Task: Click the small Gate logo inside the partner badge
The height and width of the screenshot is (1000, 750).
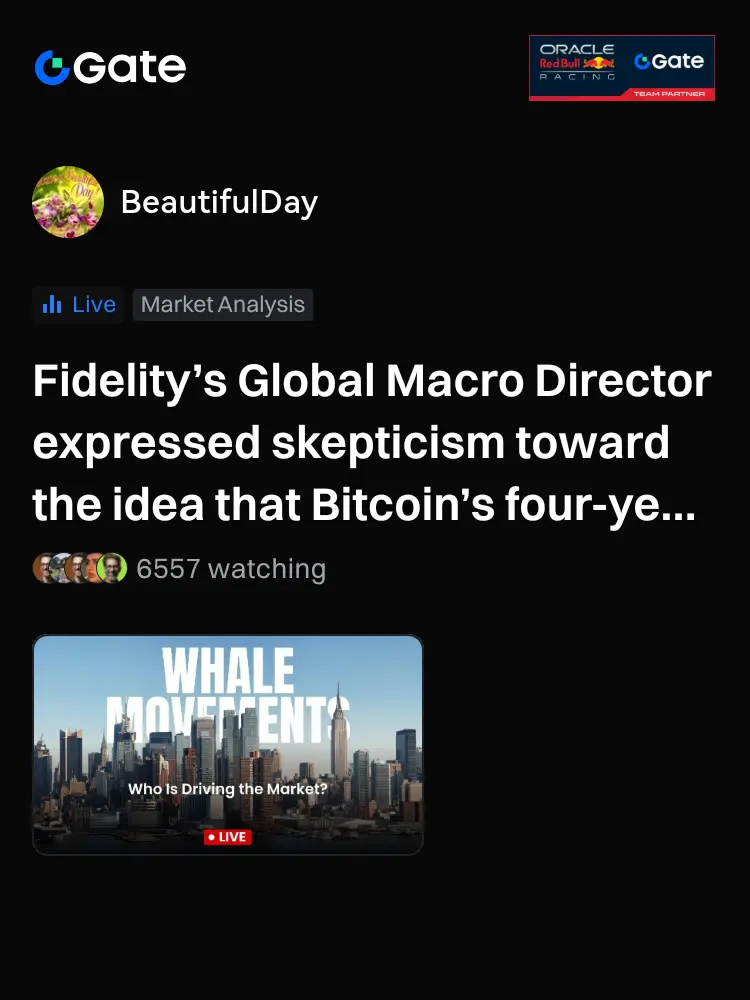Action: pos(669,61)
